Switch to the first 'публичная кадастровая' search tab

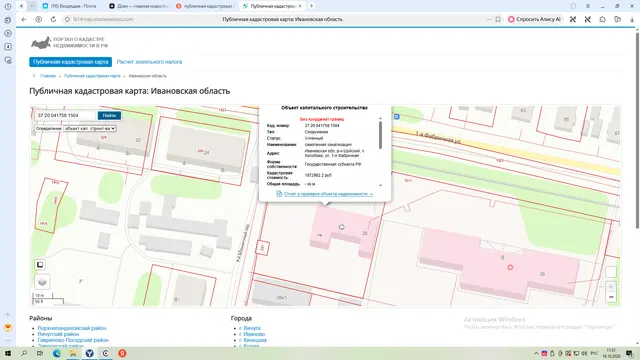[x=205, y=6]
